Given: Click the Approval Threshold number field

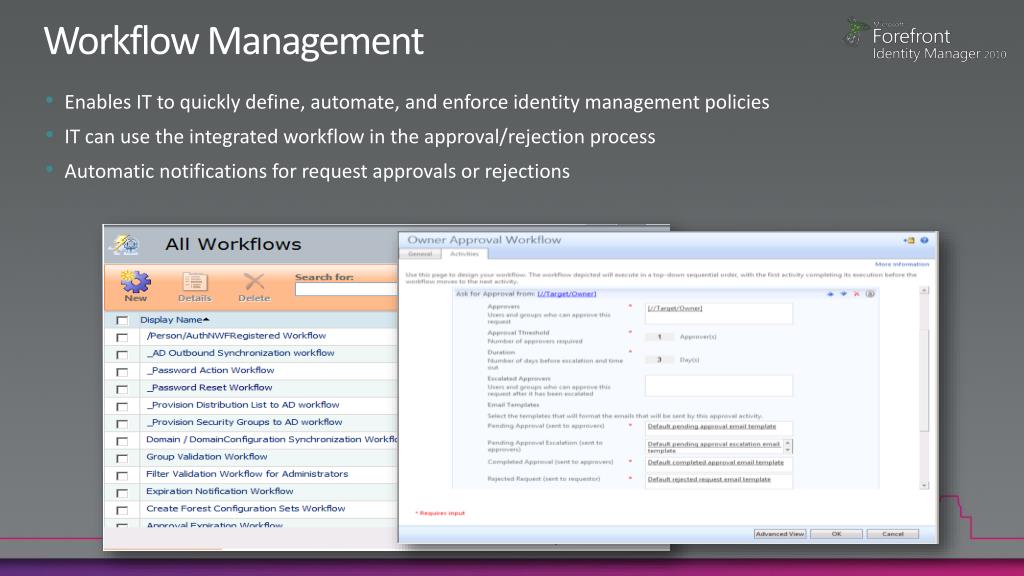Looking at the screenshot, I should (659, 337).
